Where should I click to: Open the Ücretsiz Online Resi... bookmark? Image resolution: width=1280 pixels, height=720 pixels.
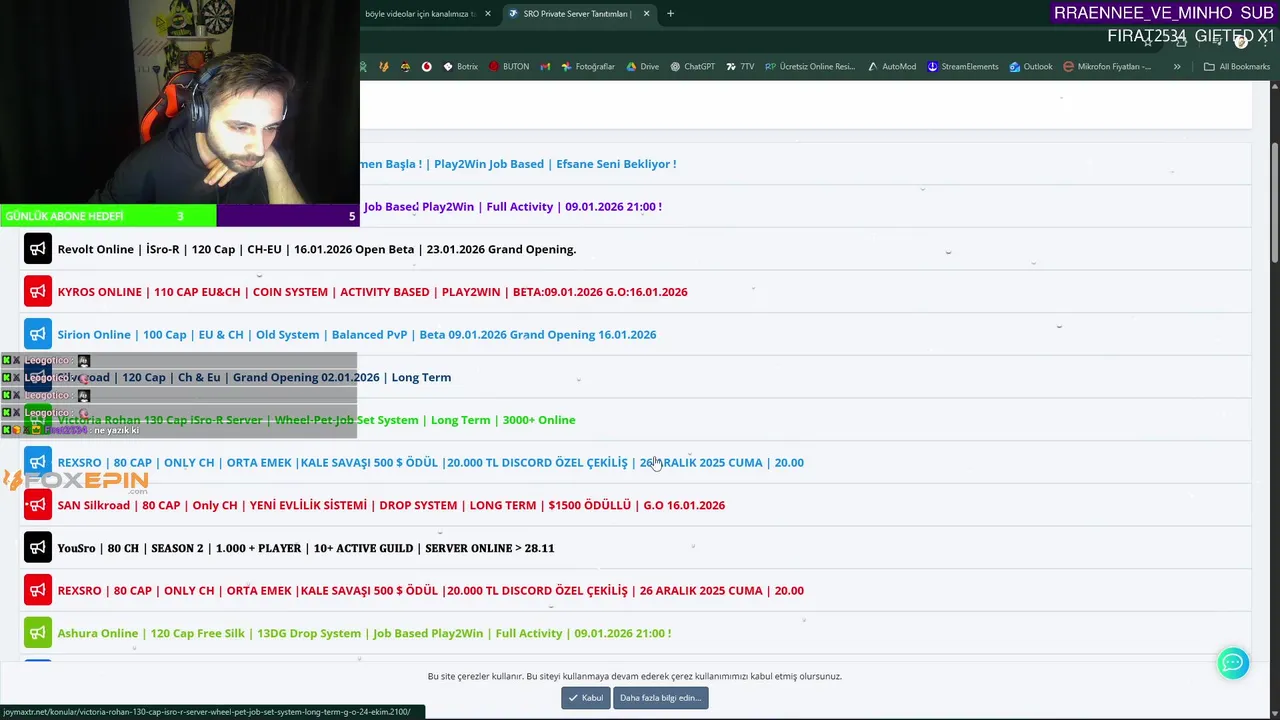(810, 67)
